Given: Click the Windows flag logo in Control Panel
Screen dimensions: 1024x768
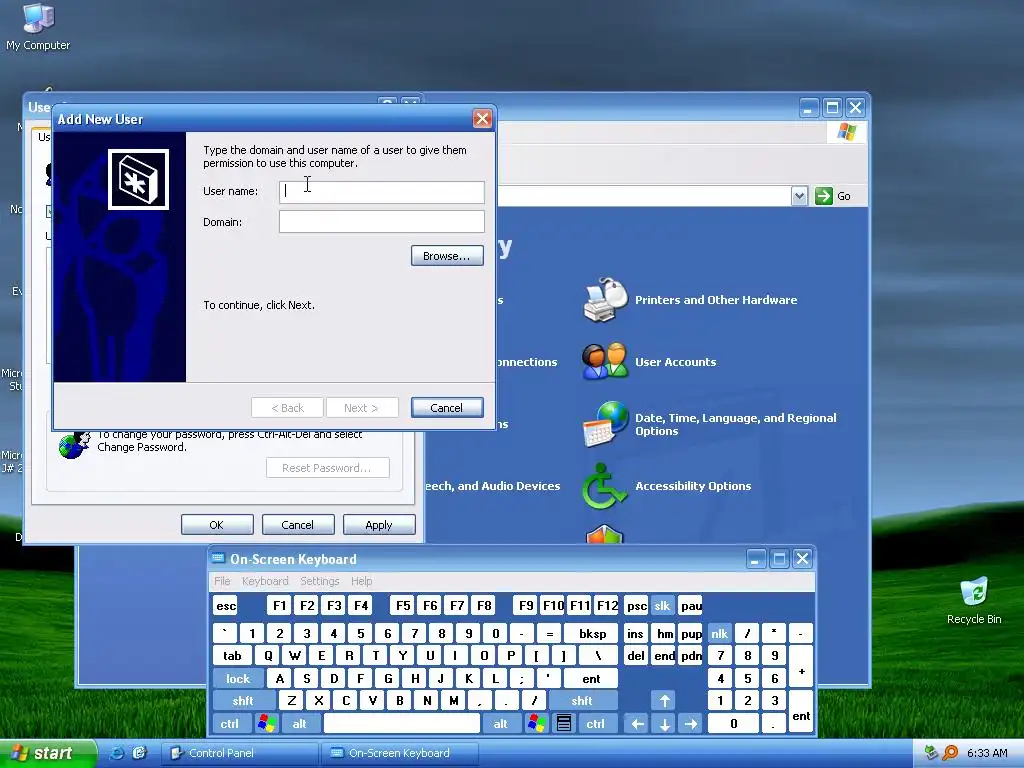Looking at the screenshot, I should [x=846, y=132].
